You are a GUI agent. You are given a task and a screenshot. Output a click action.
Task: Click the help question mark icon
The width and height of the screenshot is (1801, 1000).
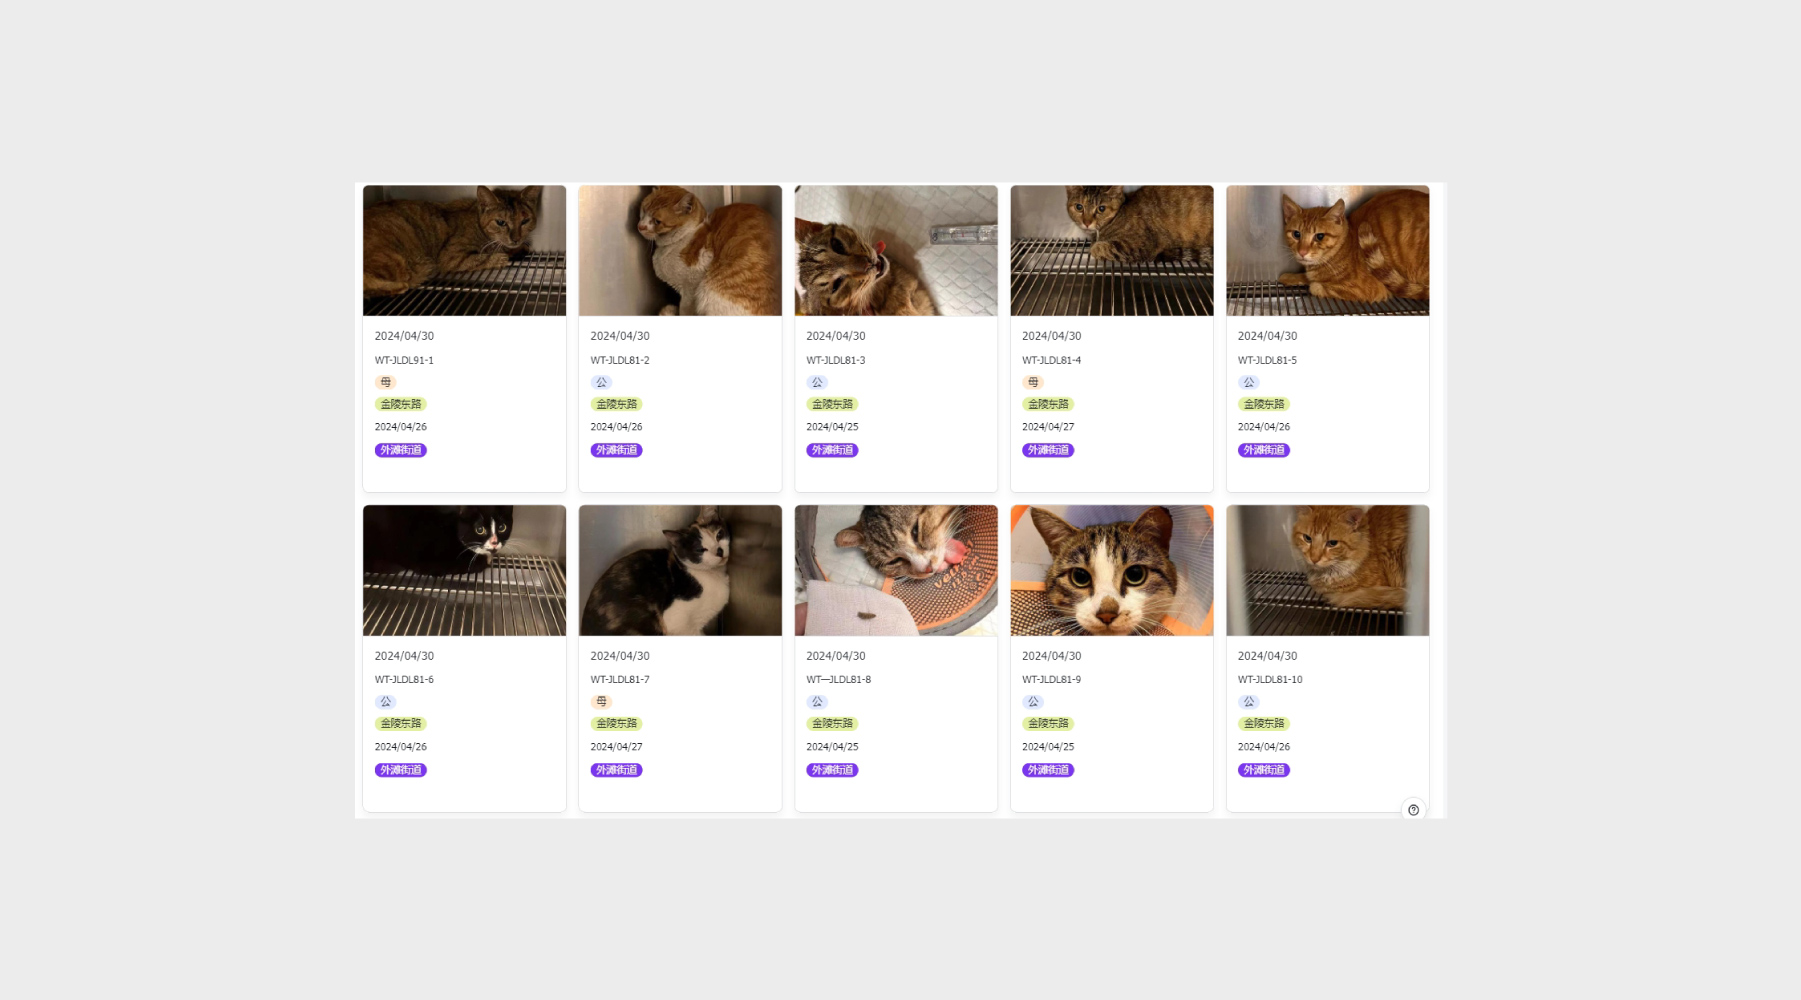1413,810
